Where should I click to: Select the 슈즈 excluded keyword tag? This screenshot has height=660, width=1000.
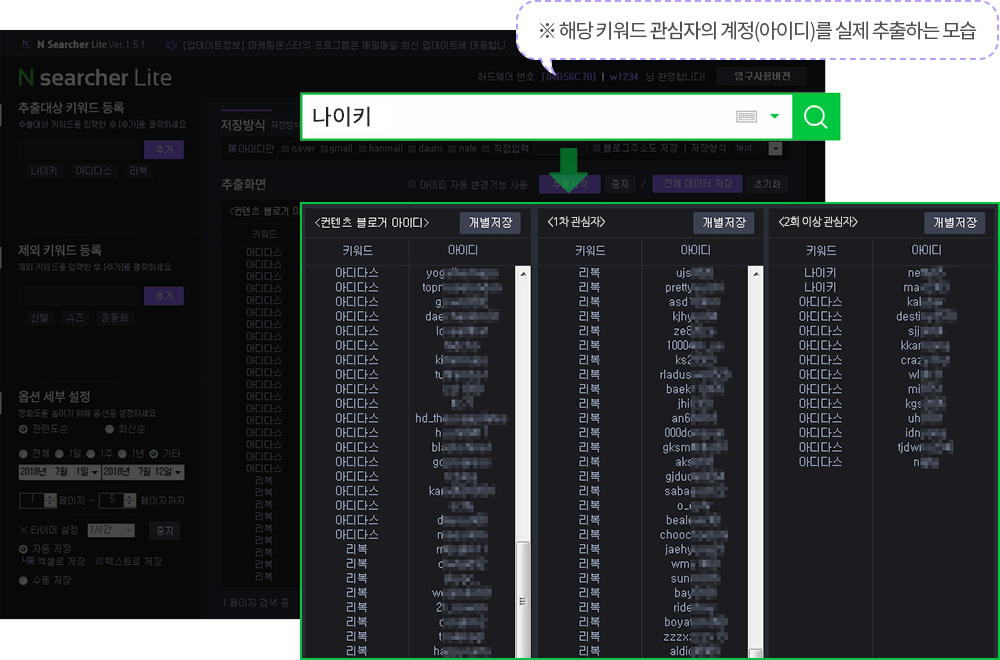(x=75, y=317)
